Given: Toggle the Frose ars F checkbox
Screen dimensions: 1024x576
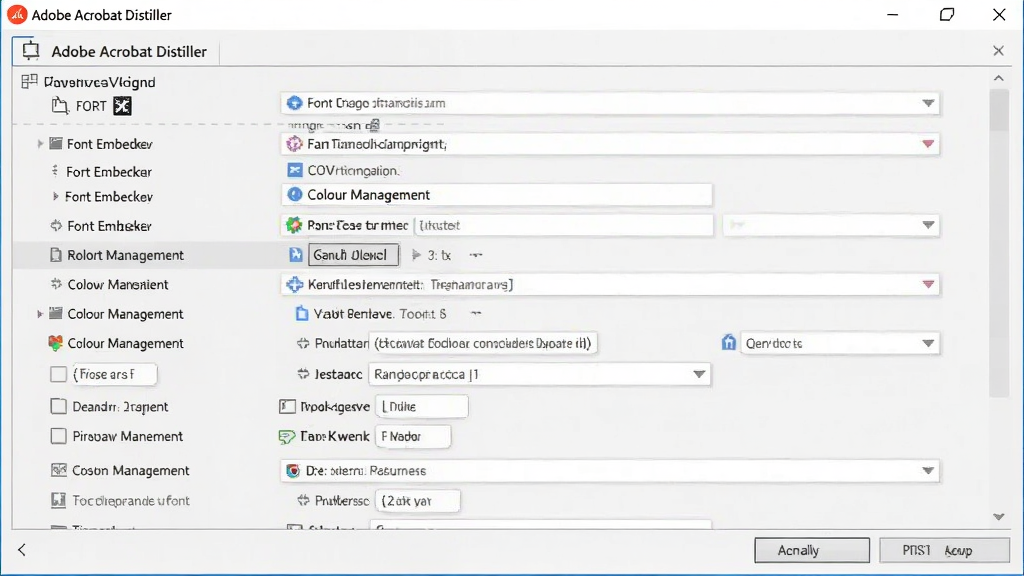Looking at the screenshot, I should [x=59, y=374].
